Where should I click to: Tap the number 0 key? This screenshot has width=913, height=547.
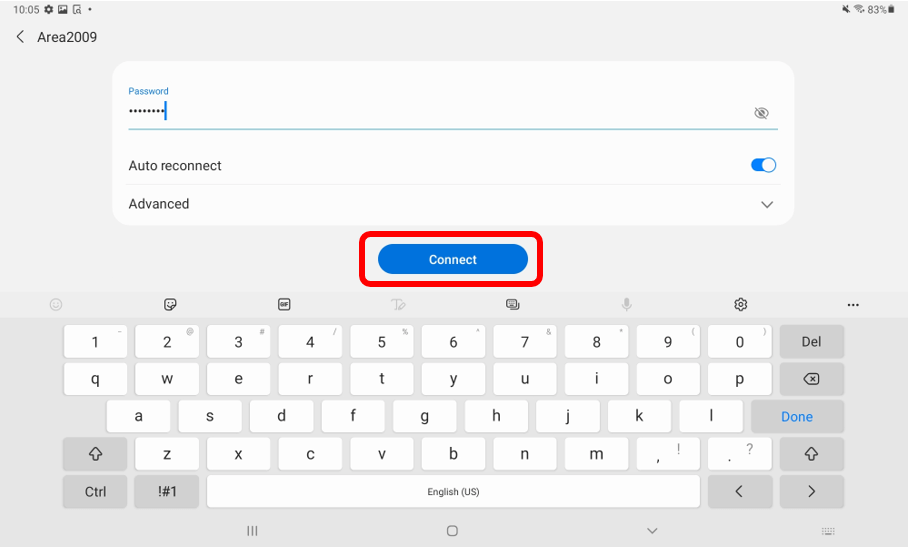click(x=739, y=341)
